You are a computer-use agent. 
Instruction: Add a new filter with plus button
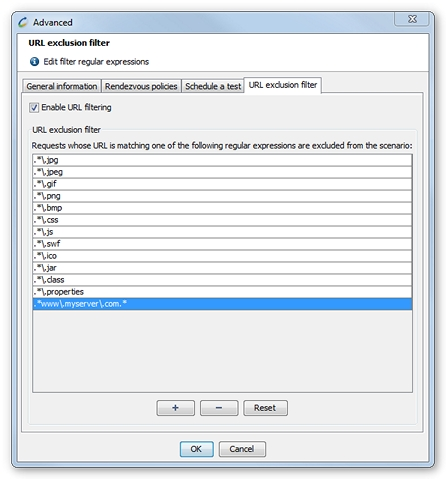[x=175, y=408]
